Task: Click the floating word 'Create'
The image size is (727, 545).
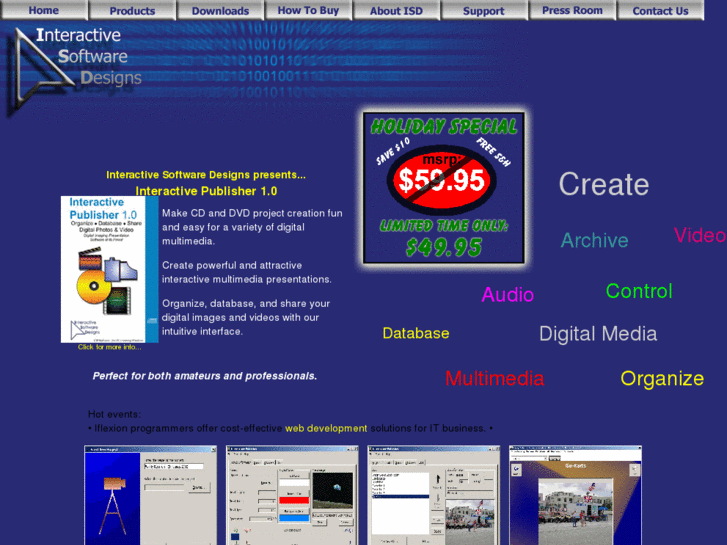Action: tap(604, 184)
